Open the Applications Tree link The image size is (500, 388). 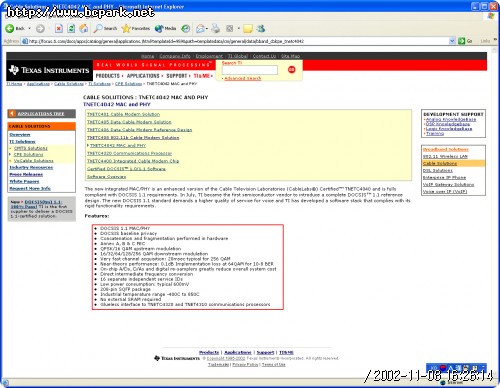(41, 114)
